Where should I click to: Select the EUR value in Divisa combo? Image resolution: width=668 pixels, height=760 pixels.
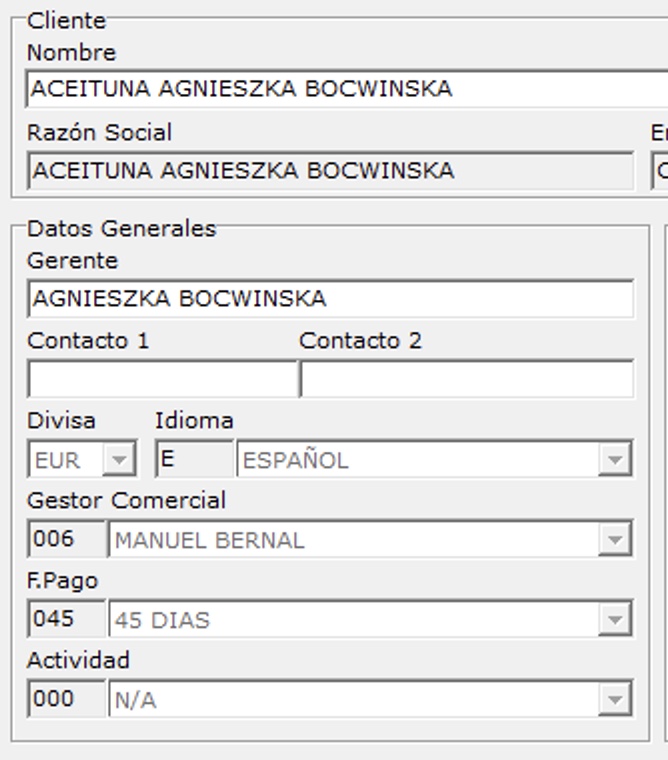pos(66,461)
